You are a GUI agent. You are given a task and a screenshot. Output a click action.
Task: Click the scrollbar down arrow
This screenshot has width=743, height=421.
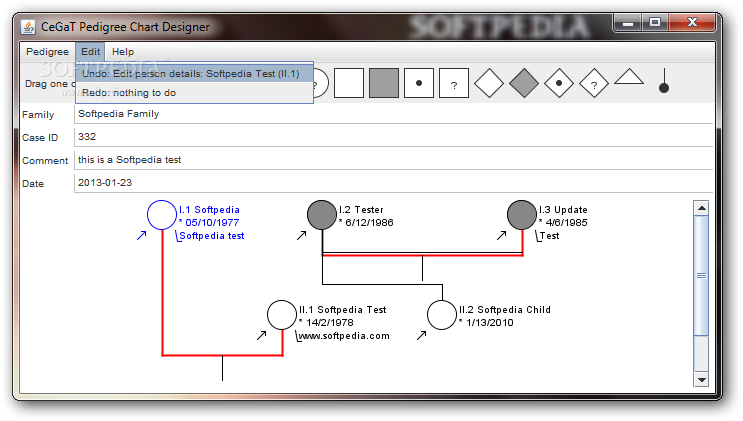(701, 379)
